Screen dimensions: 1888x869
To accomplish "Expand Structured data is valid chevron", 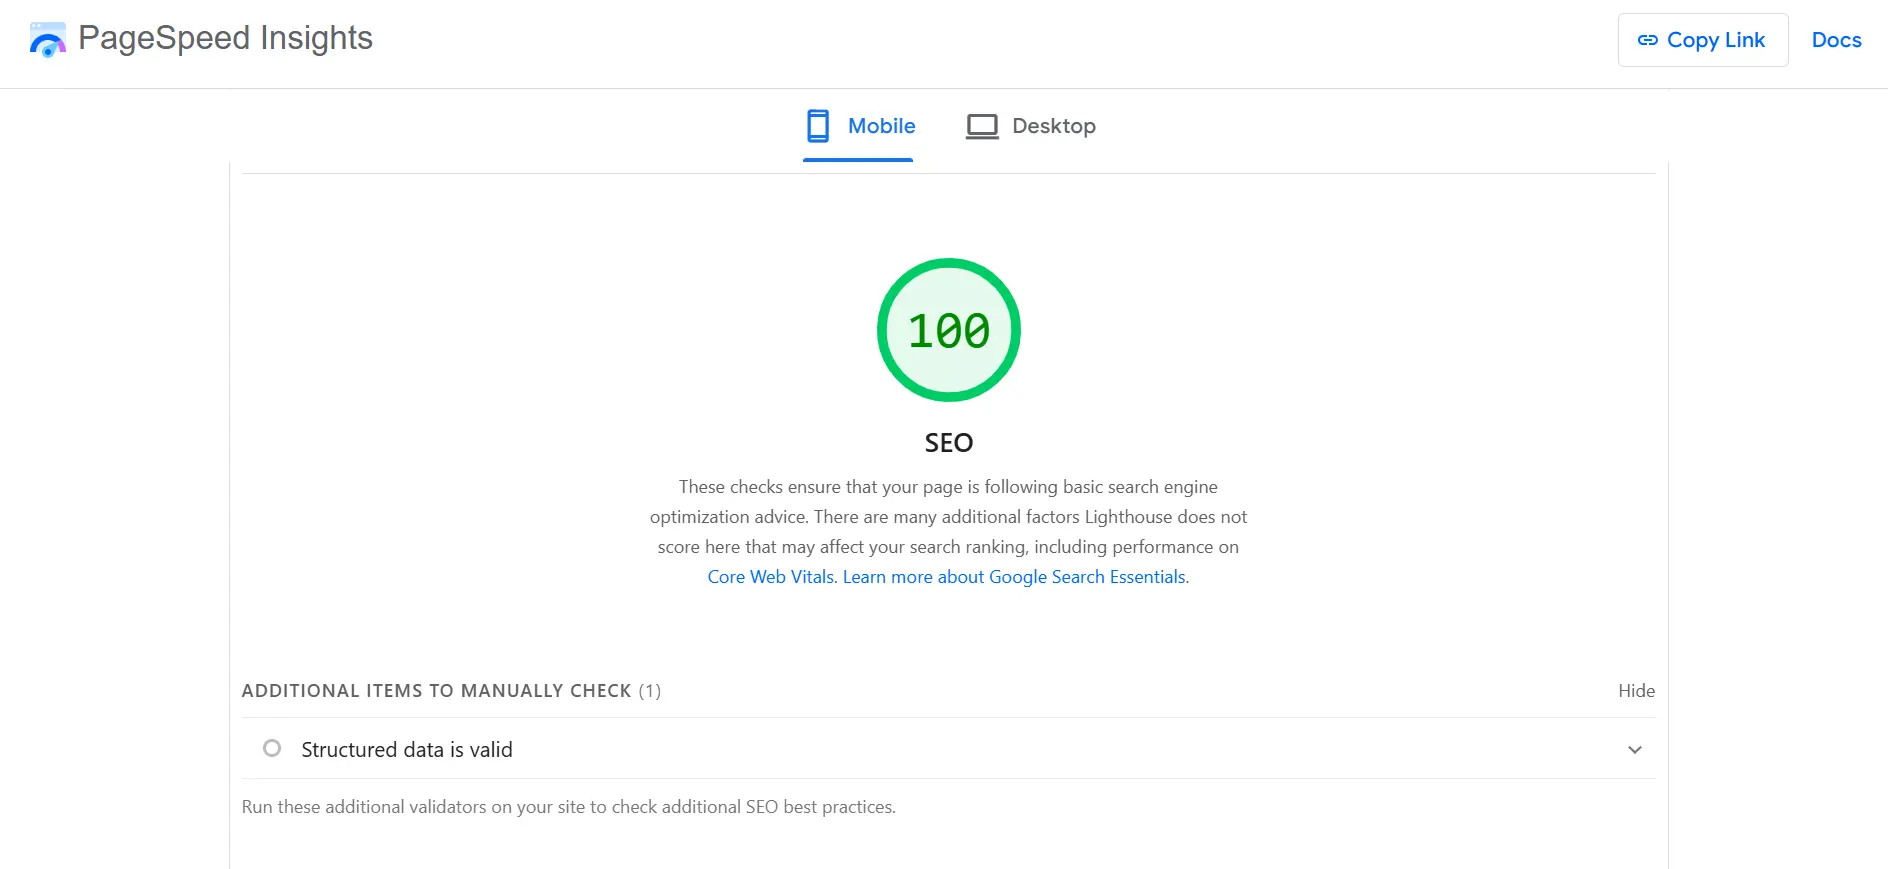I will (1634, 750).
